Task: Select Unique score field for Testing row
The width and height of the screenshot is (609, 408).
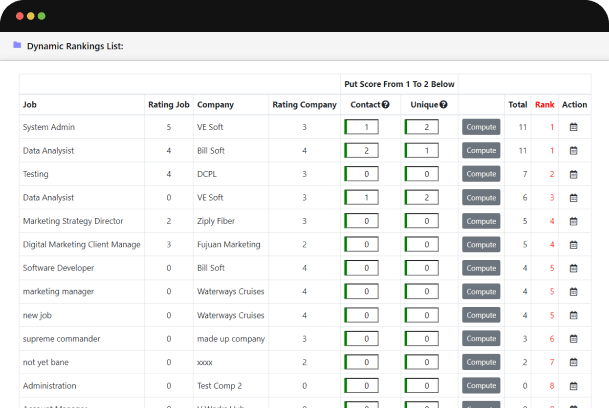Action: pyautogui.click(x=427, y=174)
